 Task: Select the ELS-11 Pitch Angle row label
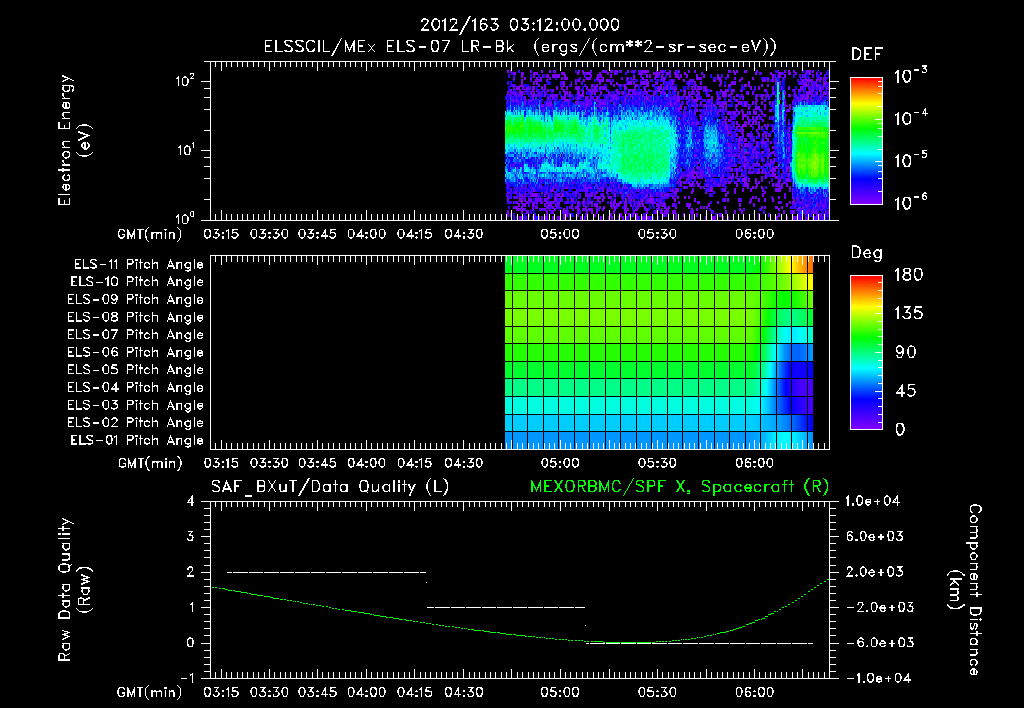(x=138, y=265)
